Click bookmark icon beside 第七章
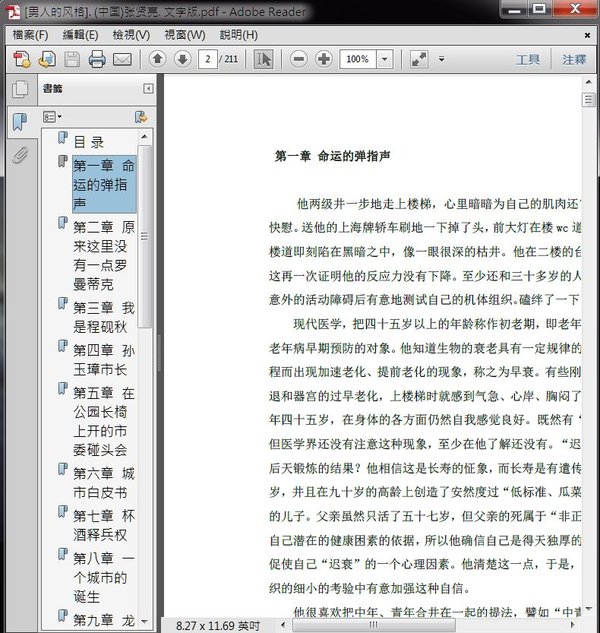600x633 pixels. coord(63,511)
